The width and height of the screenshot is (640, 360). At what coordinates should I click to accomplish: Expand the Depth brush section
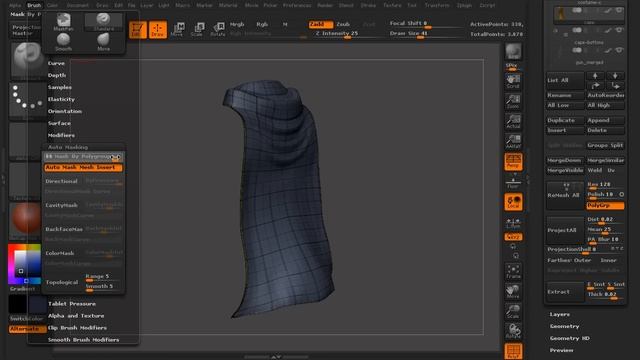(57, 75)
